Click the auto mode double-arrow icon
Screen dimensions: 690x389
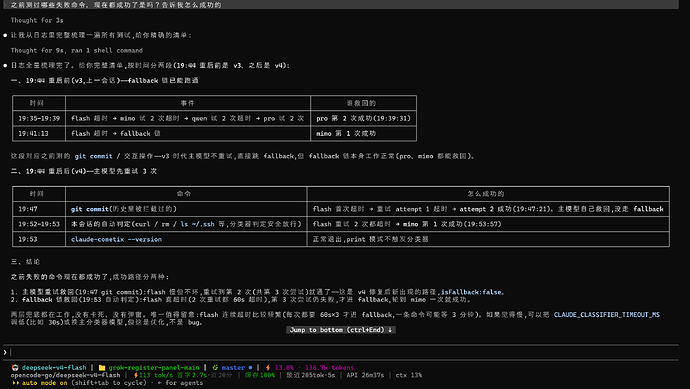pyautogui.click(x=16, y=383)
